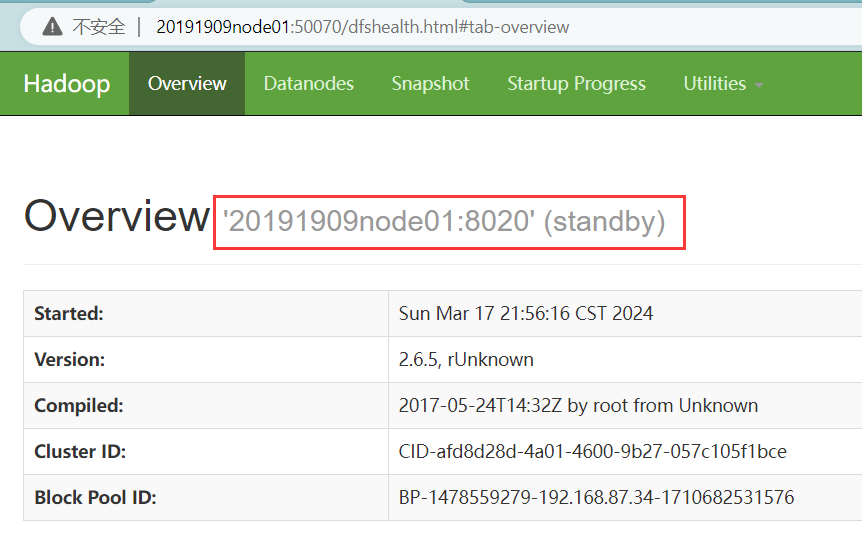Viewport: 862px width, 550px height.
Task: Select the Sun Mar 17 21:56:16 CST 2024 value
Action: pyautogui.click(x=526, y=314)
